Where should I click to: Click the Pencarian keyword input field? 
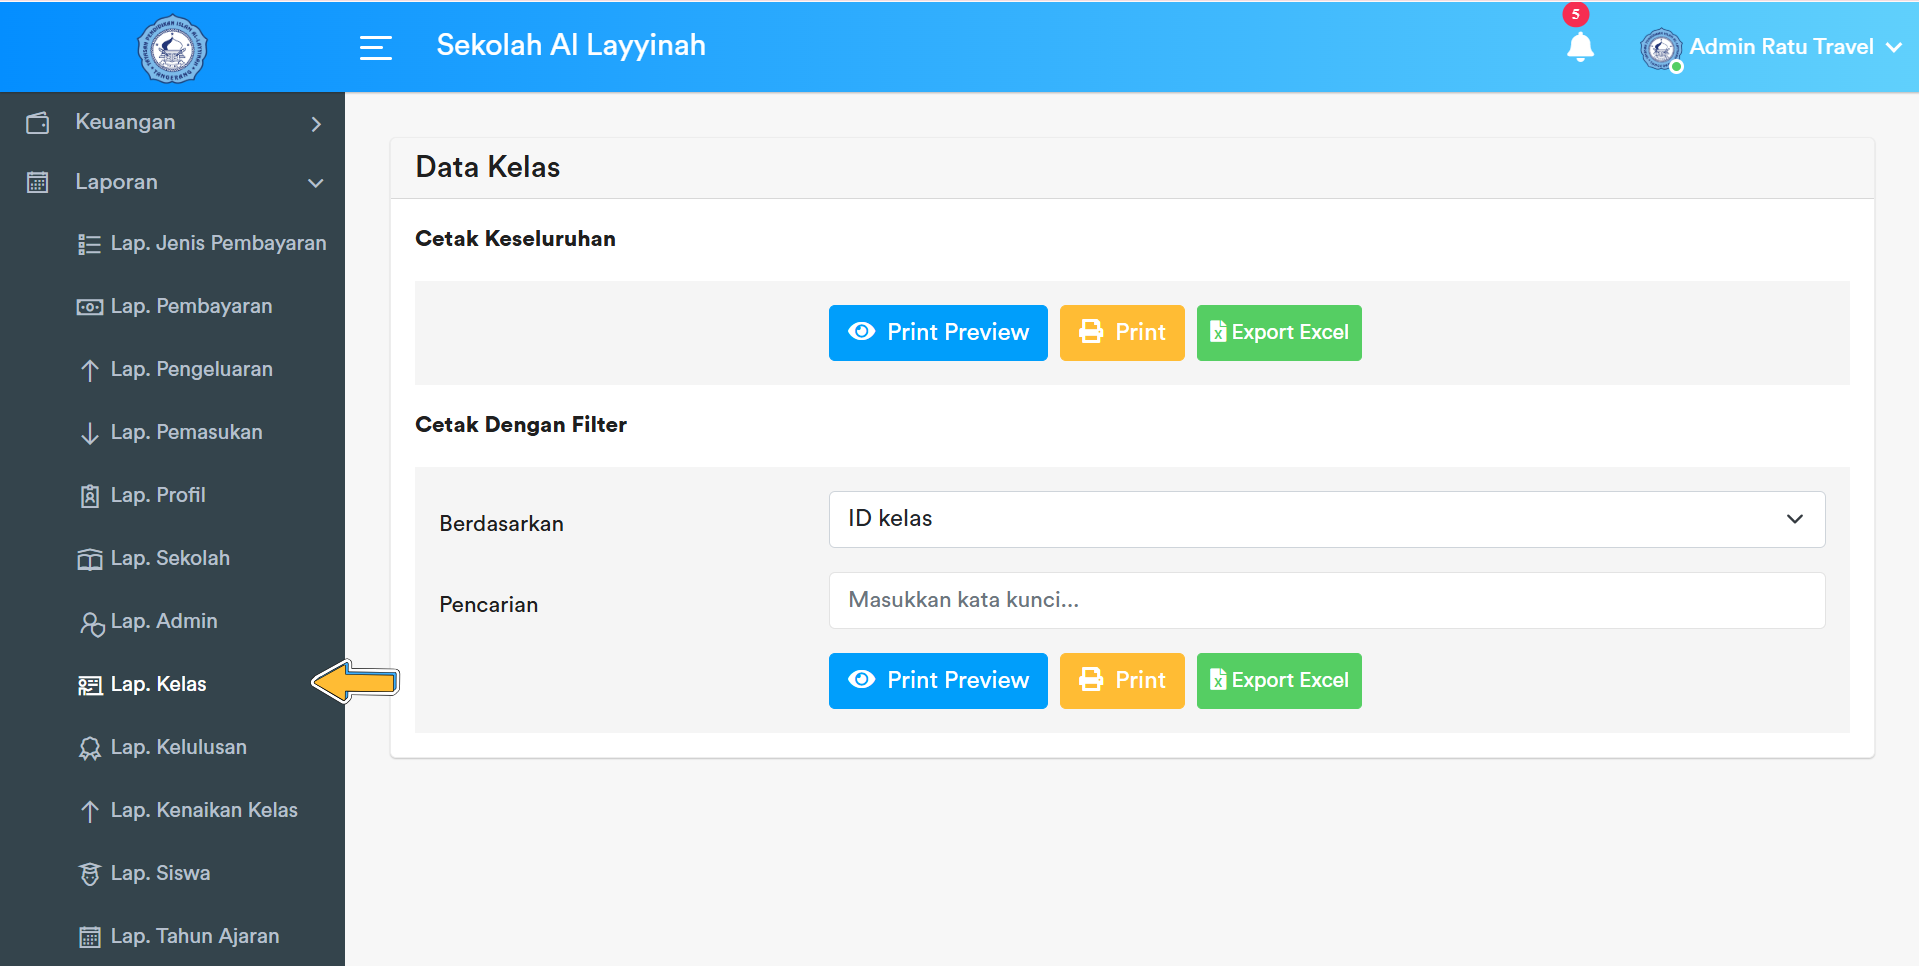pyautogui.click(x=1326, y=600)
